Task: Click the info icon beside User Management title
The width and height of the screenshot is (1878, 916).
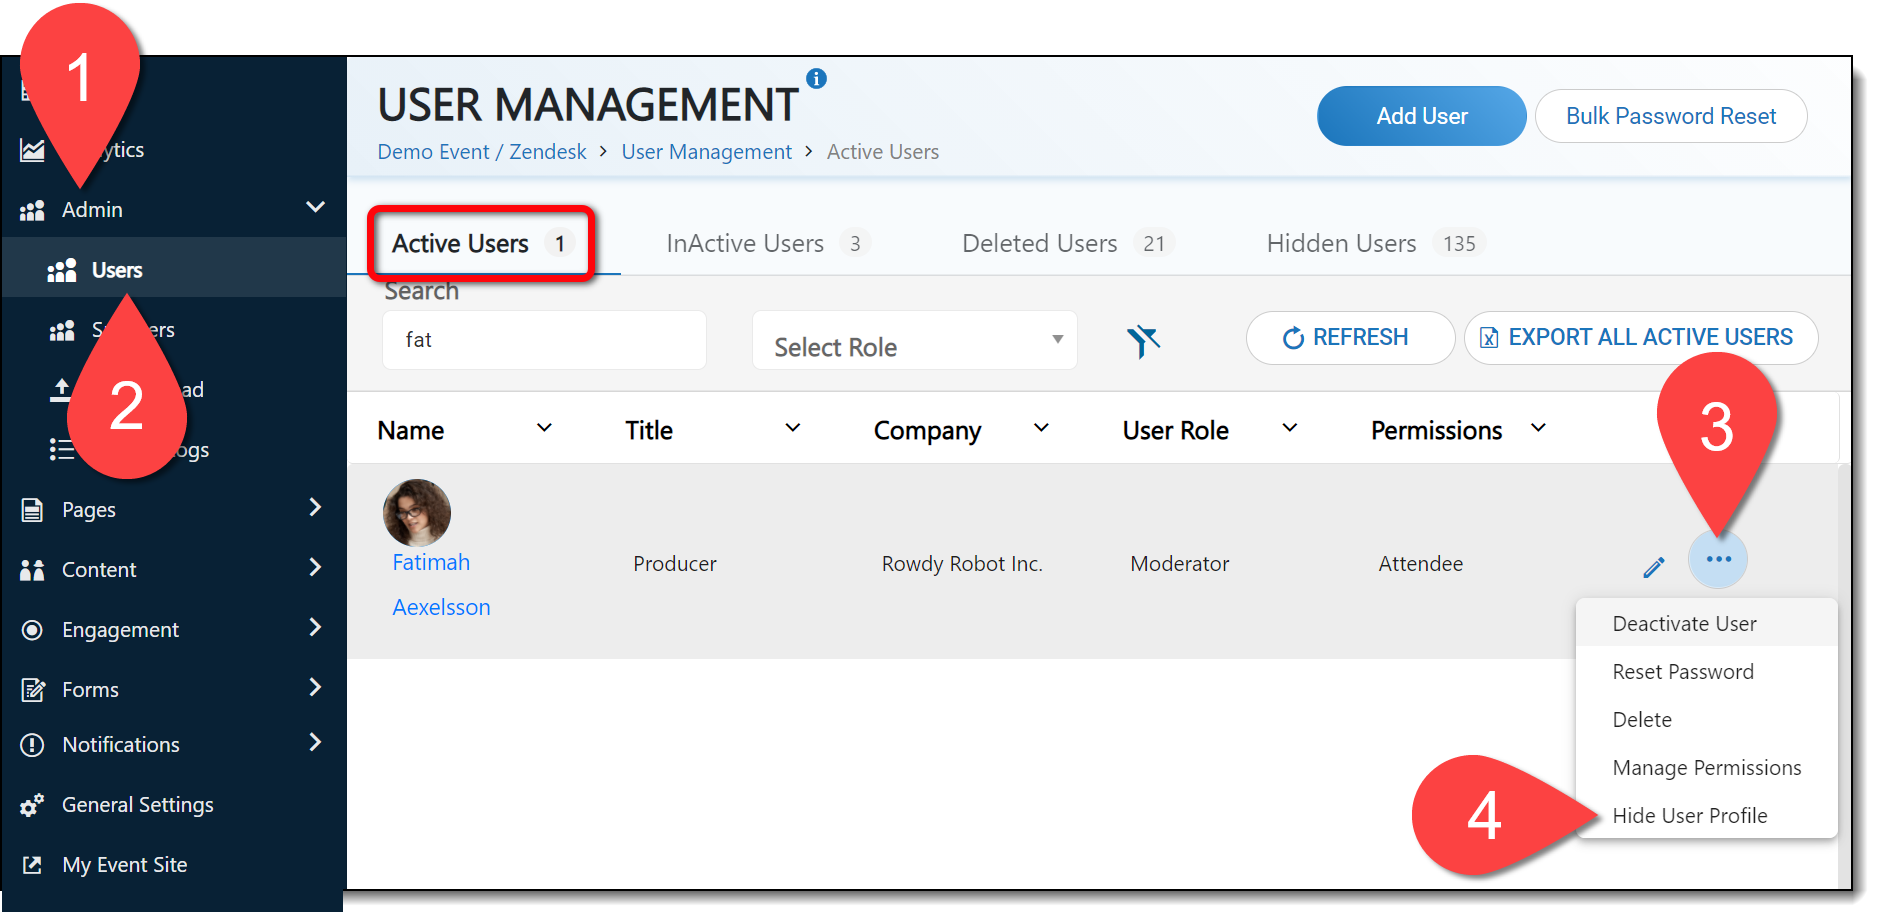Action: (816, 78)
